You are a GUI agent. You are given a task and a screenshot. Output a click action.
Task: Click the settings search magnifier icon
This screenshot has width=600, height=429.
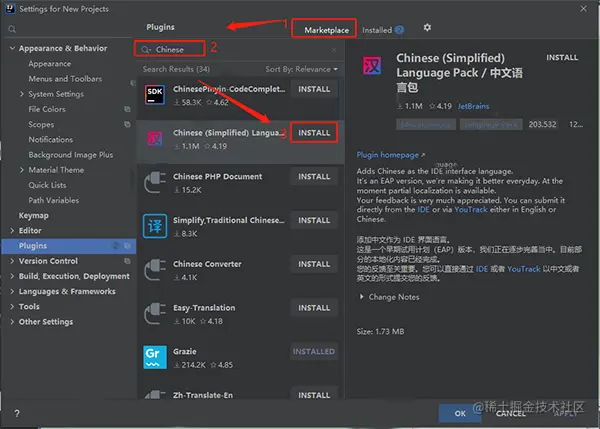12,29
